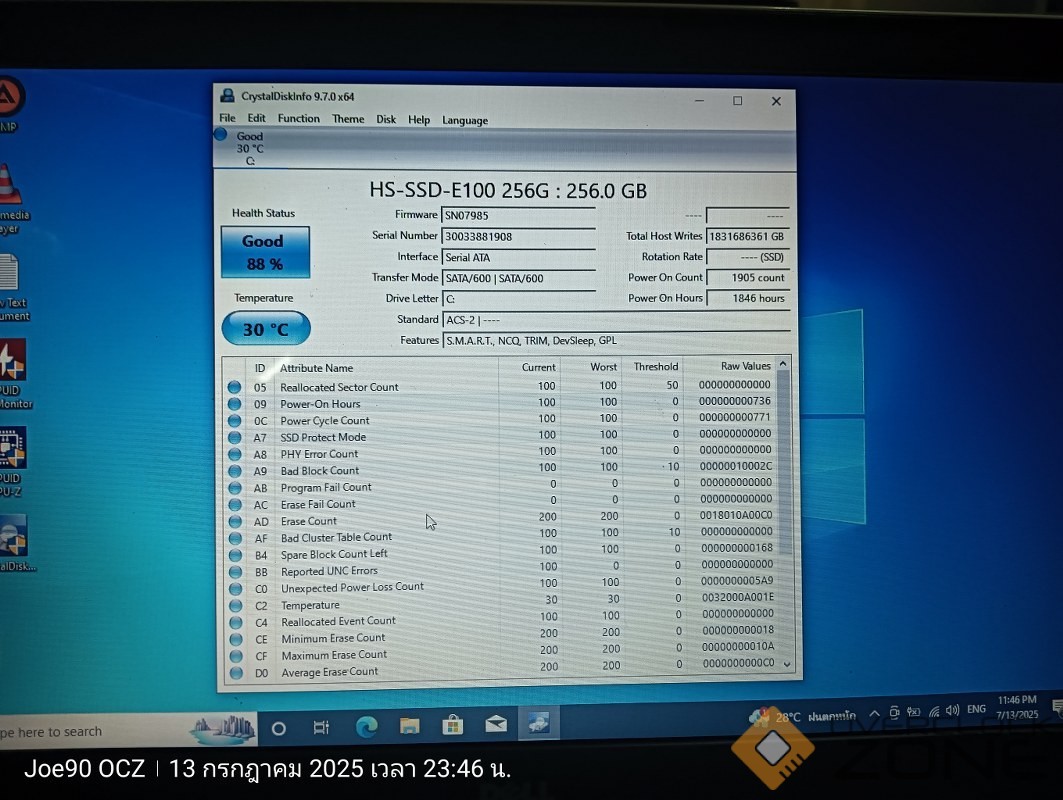Image resolution: width=1063 pixels, height=800 pixels.
Task: Open the Help menu
Action: pyautogui.click(x=418, y=120)
